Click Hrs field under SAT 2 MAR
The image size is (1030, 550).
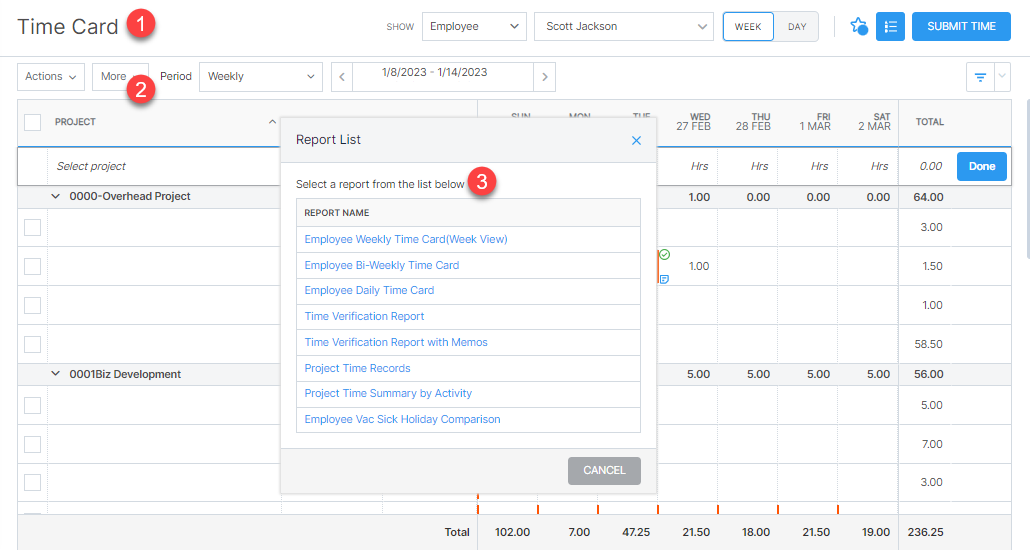coord(868,166)
